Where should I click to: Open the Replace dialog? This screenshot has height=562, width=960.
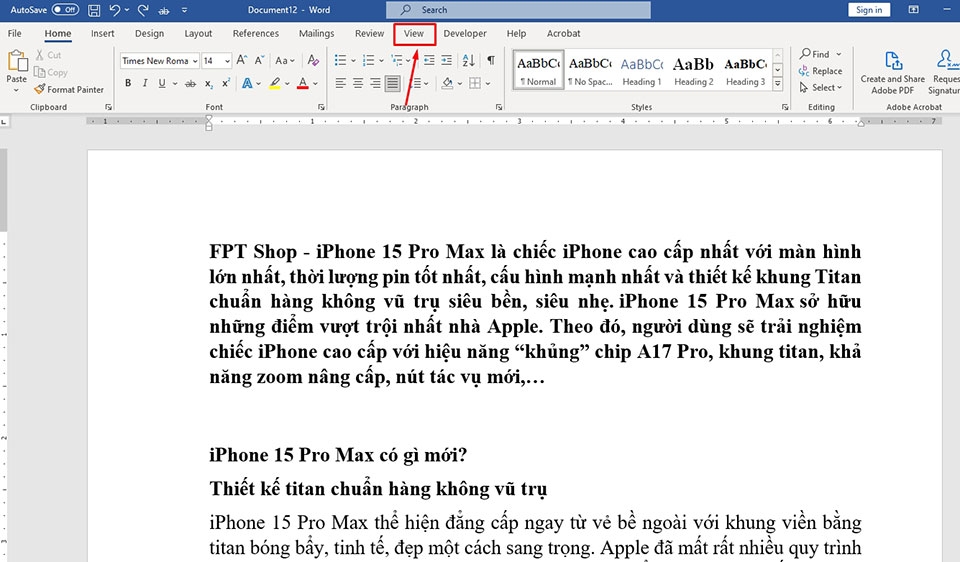click(x=820, y=71)
